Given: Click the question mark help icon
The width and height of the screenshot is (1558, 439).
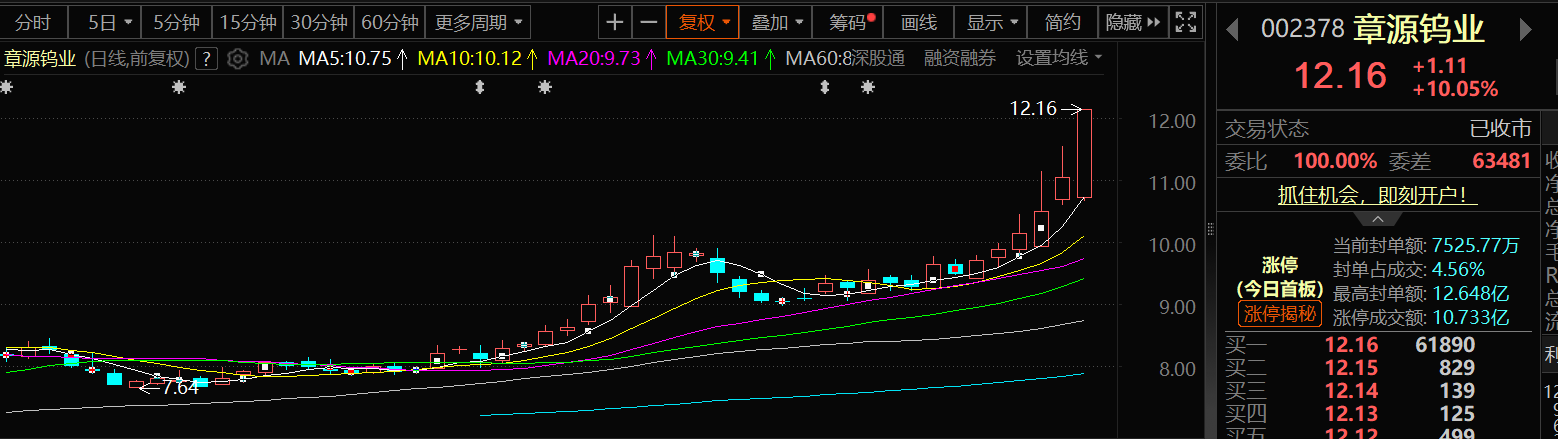Looking at the screenshot, I should [207, 59].
